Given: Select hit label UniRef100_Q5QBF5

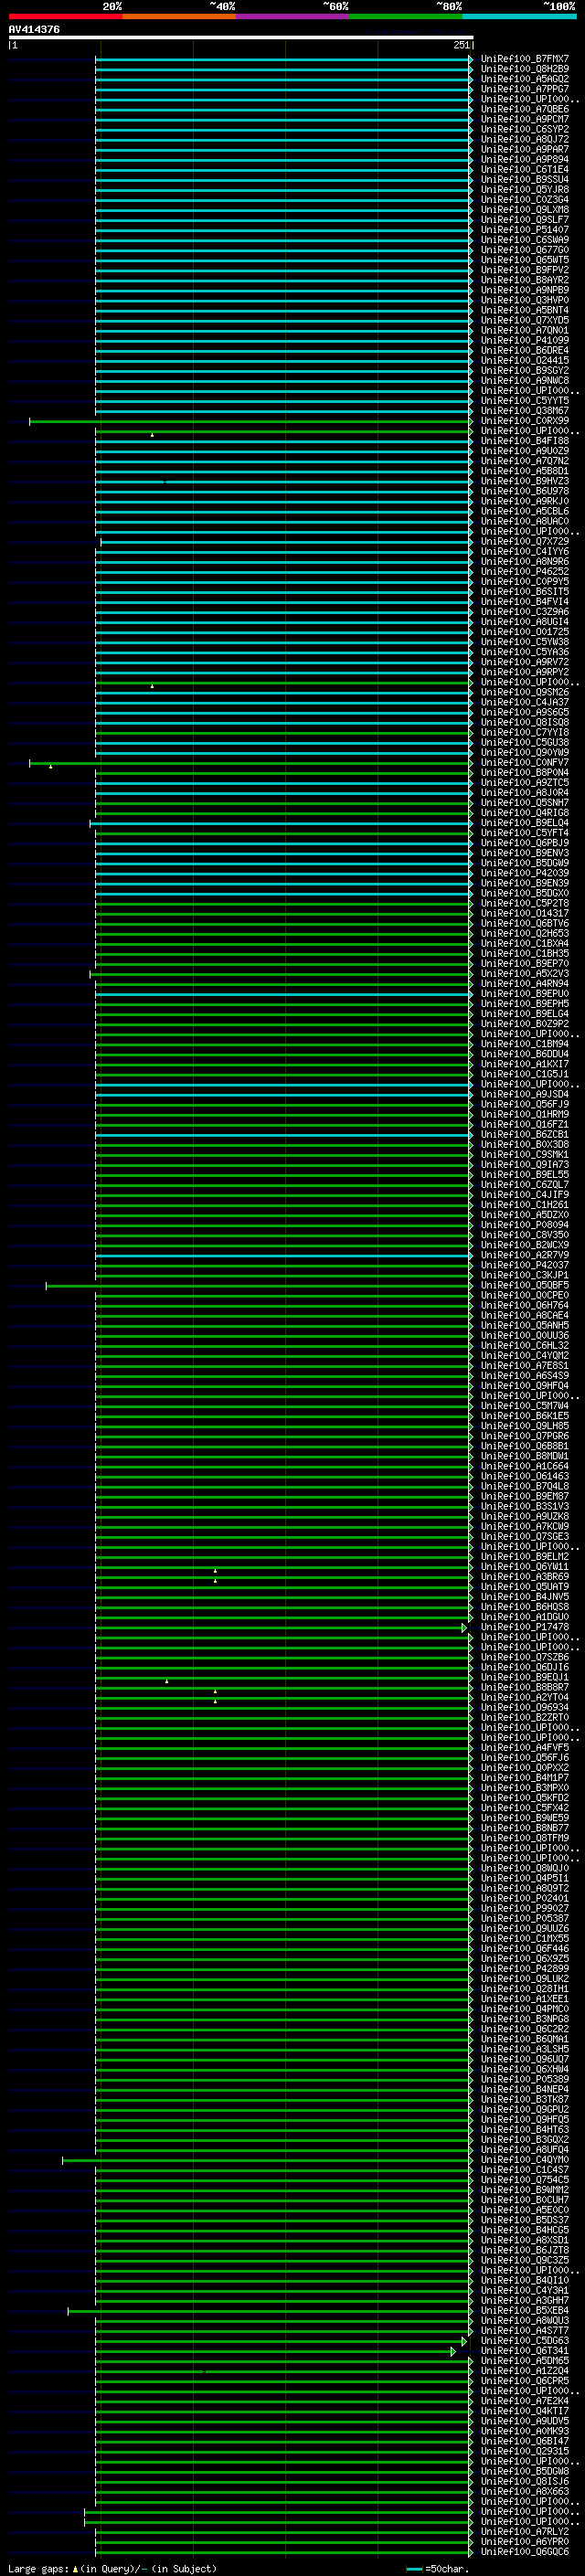Looking at the screenshot, I should tap(524, 1285).
